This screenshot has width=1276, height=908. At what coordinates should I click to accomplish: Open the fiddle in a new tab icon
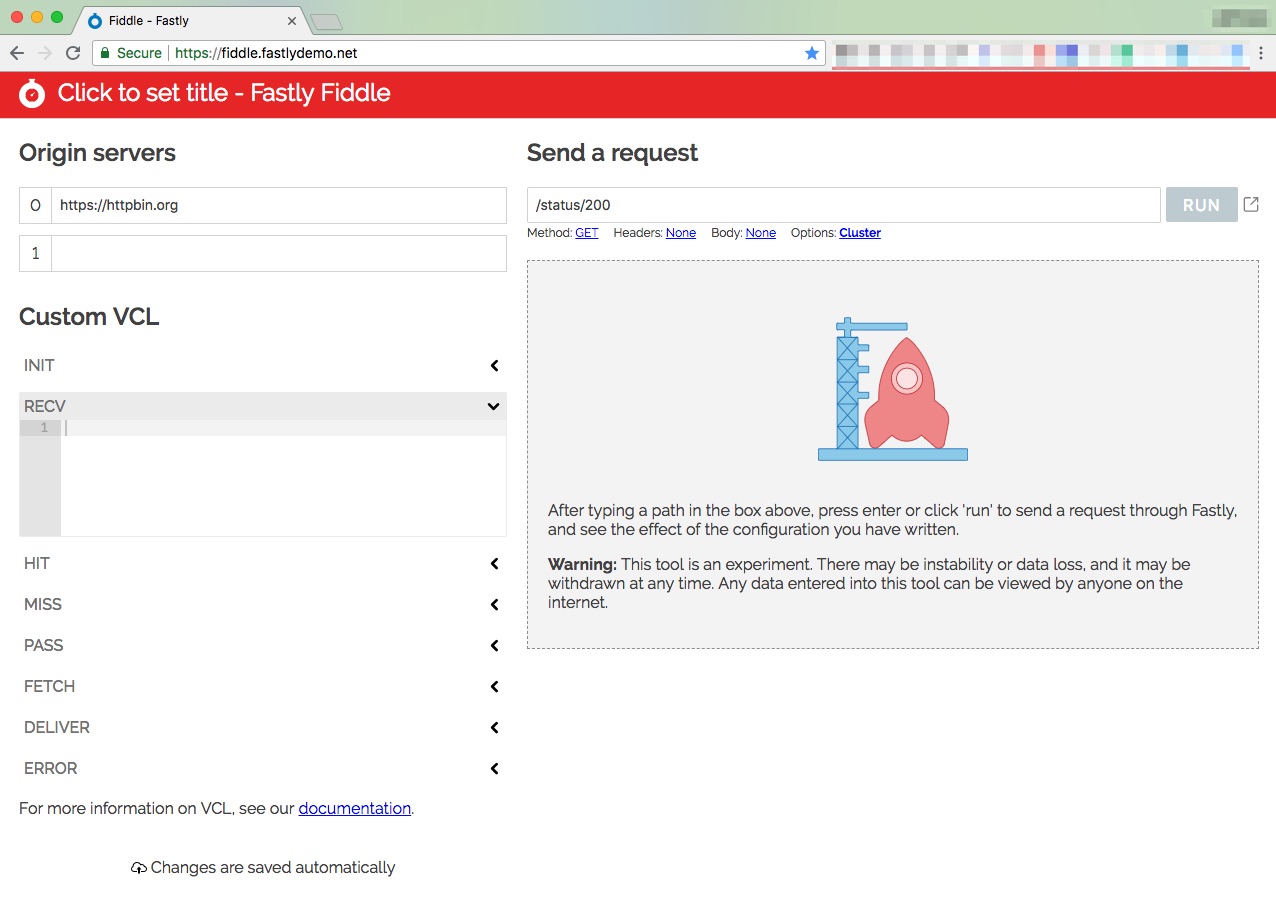[1251, 203]
